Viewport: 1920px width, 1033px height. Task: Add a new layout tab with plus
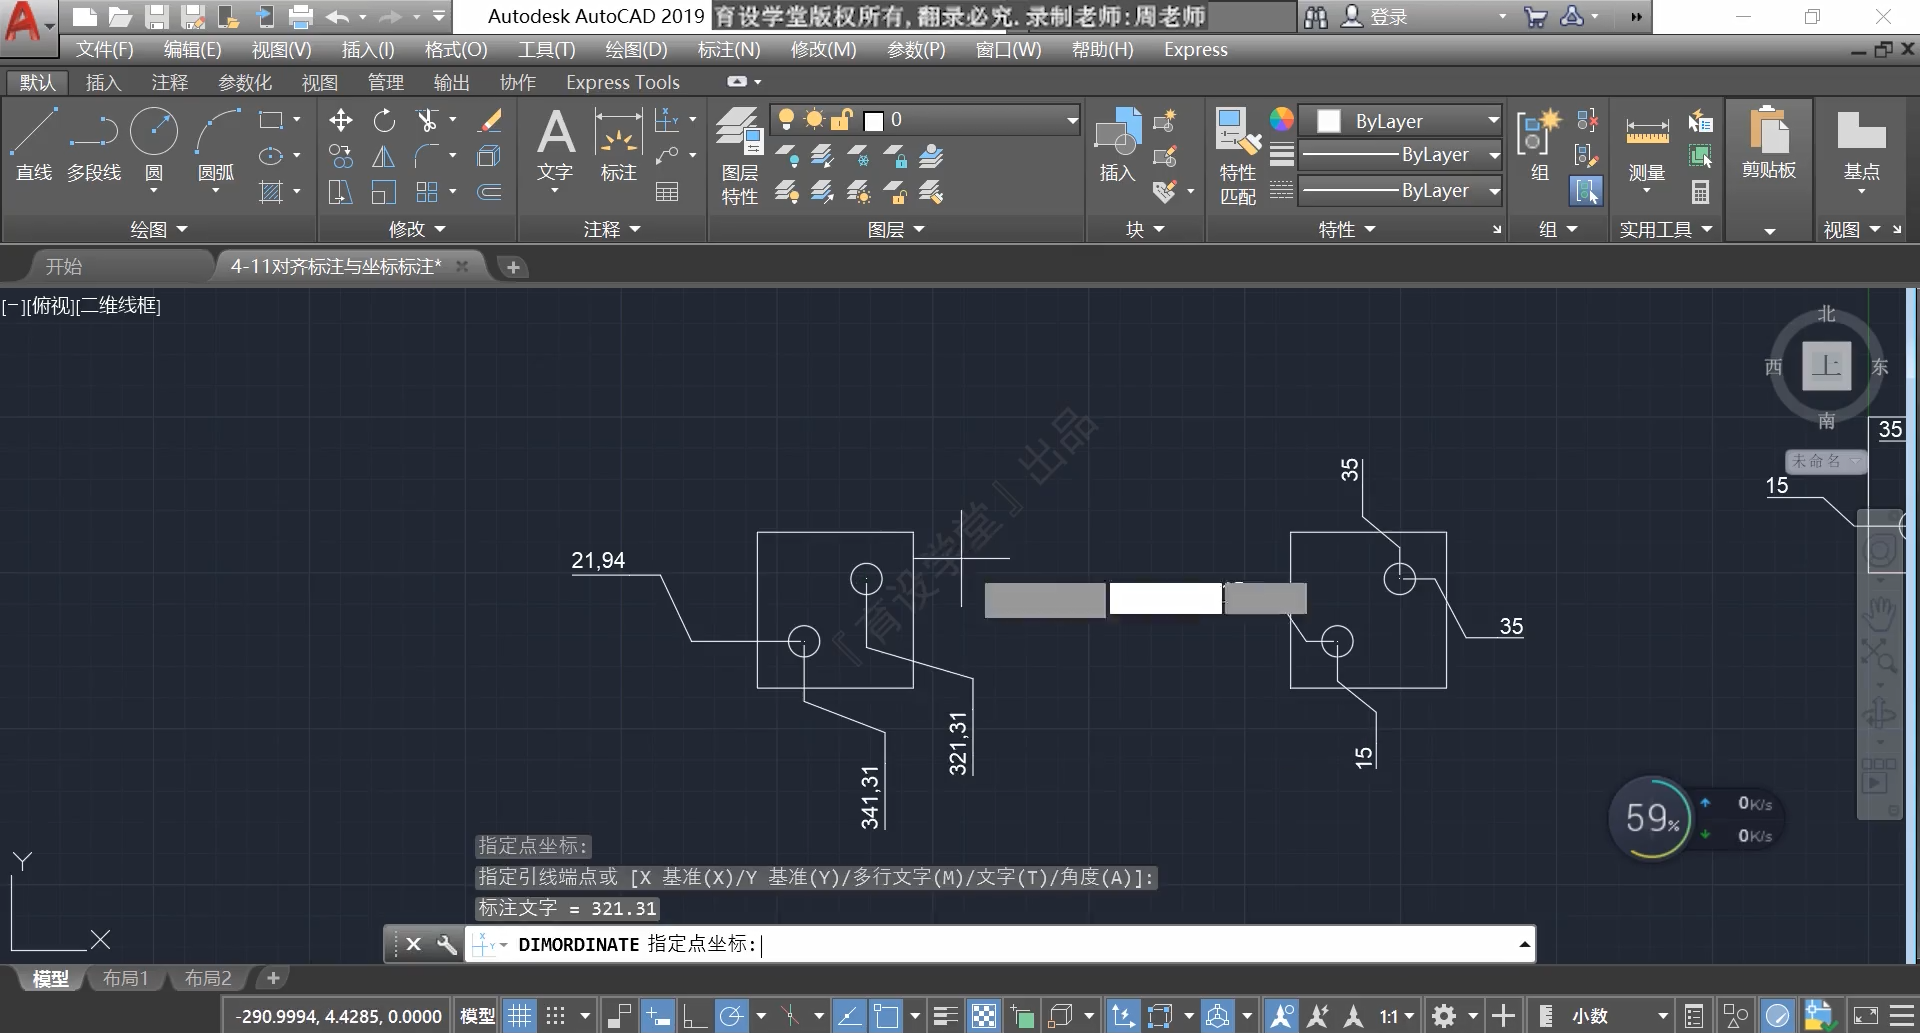[272, 978]
